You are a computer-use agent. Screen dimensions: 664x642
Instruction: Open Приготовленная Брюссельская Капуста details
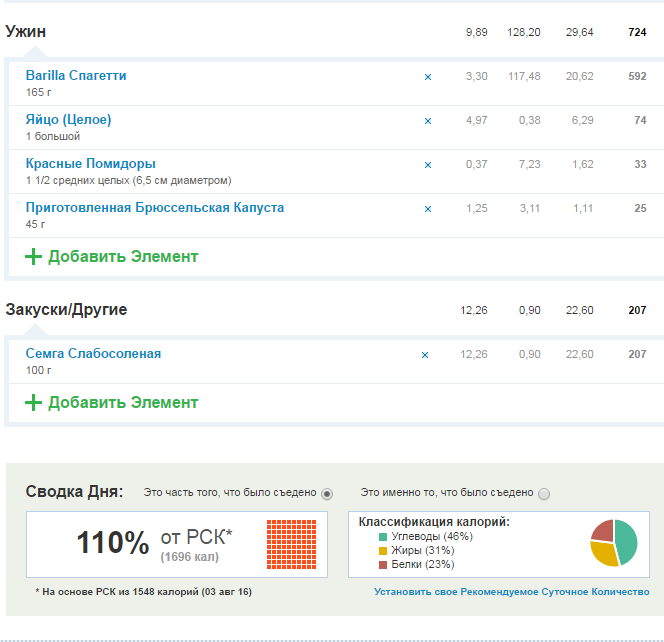click(x=155, y=208)
